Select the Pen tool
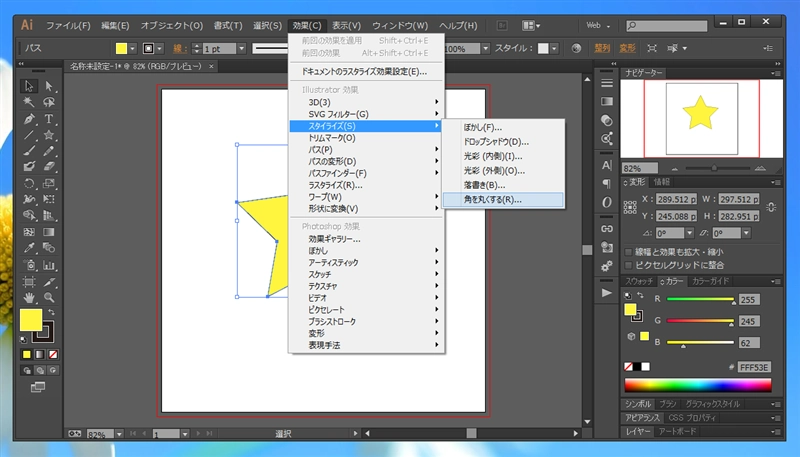Image resolution: width=800 pixels, height=457 pixels. click(29, 119)
